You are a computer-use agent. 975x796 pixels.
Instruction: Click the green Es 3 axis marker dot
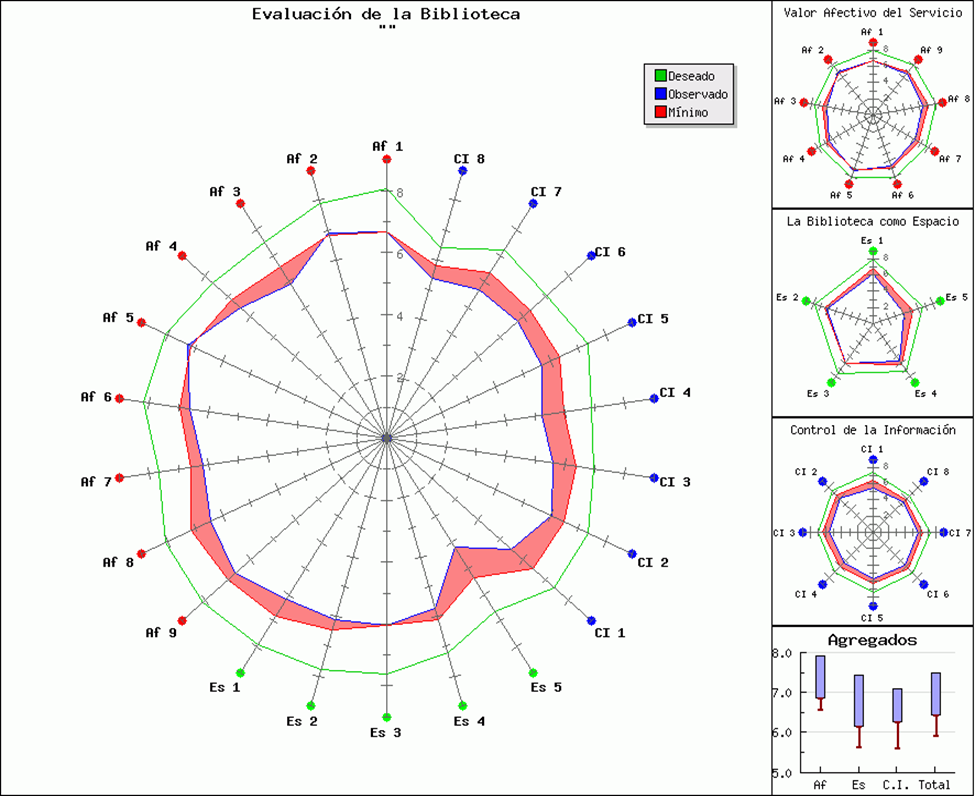pyautogui.click(x=387, y=717)
